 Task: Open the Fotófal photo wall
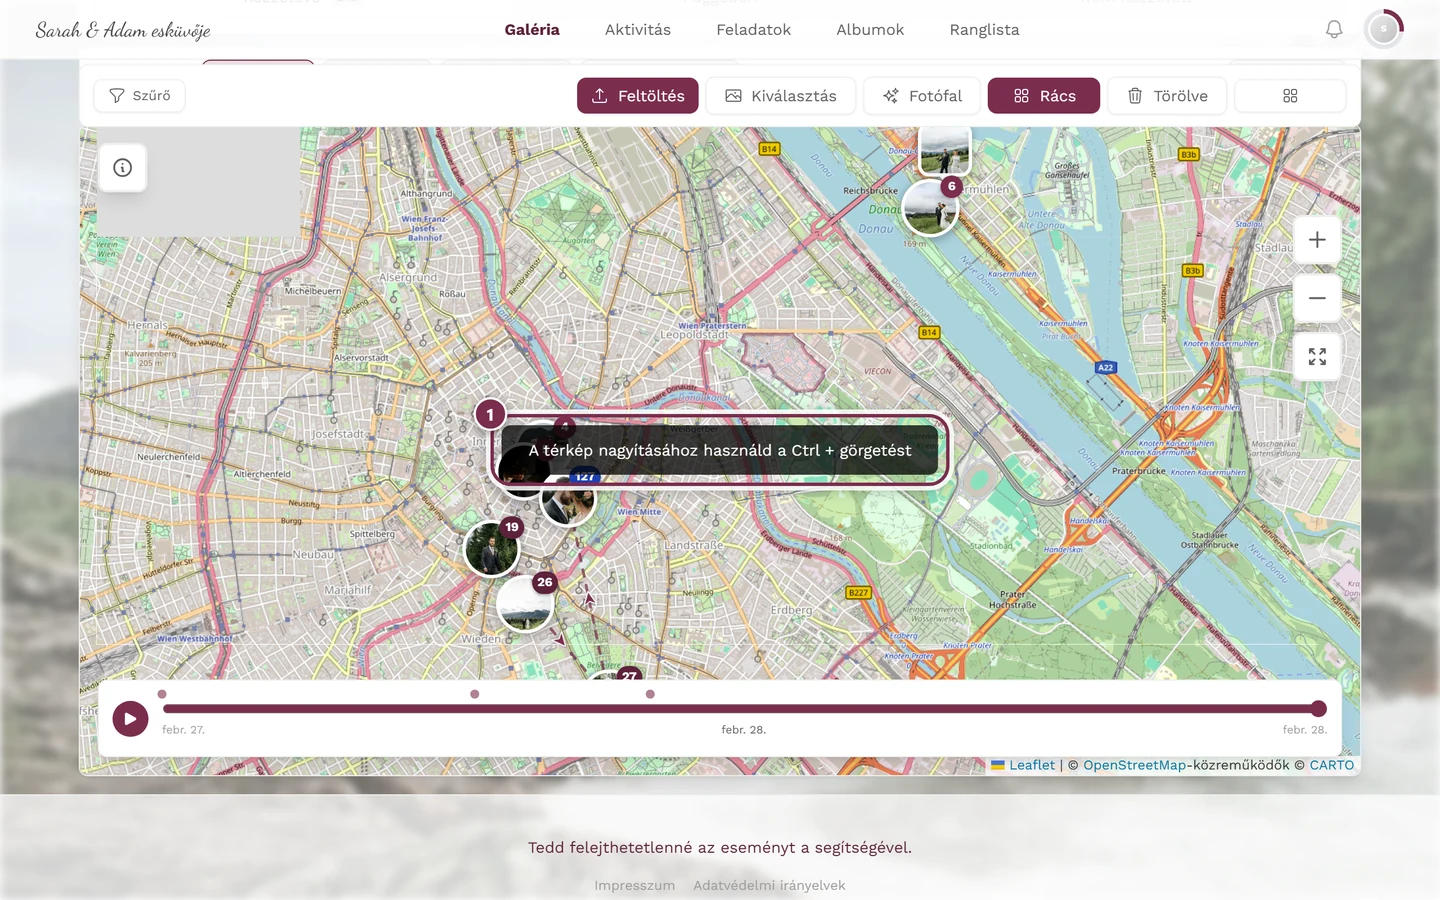click(x=922, y=96)
